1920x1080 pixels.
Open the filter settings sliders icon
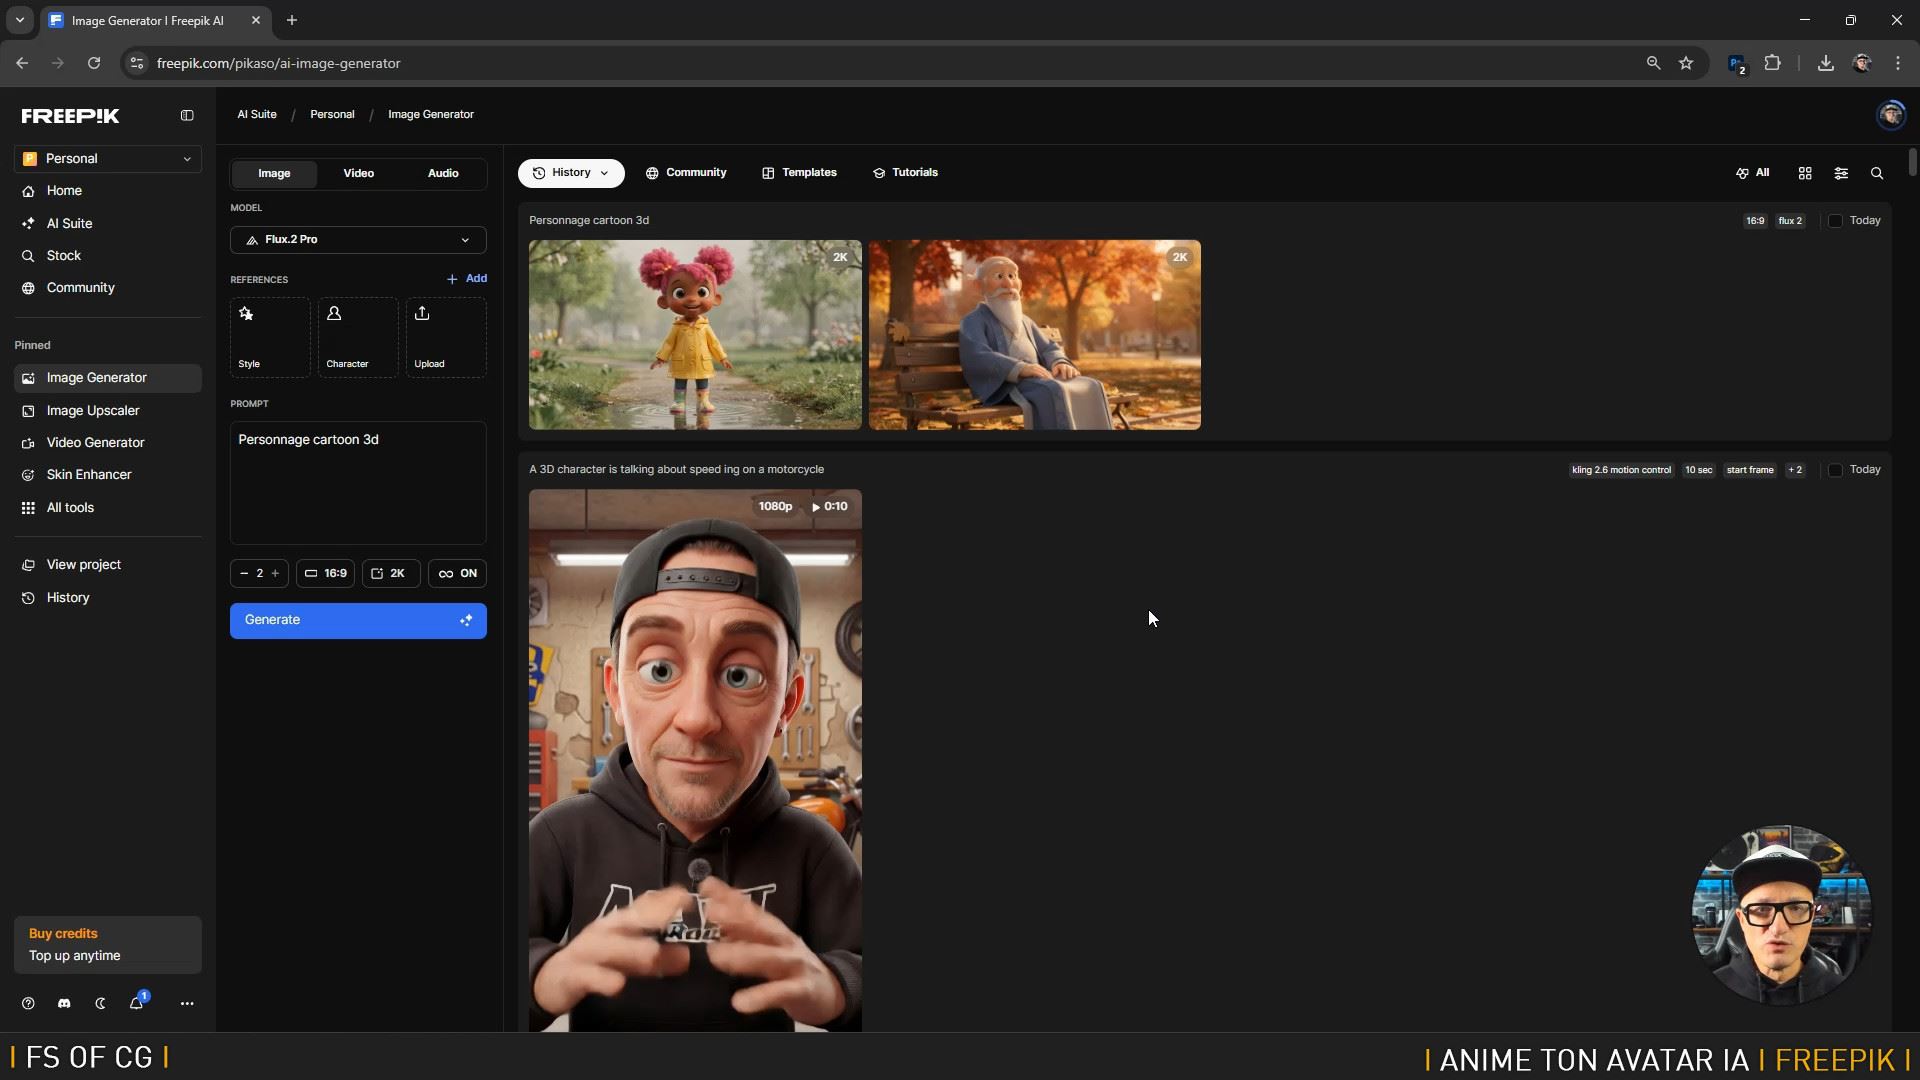(x=1840, y=172)
